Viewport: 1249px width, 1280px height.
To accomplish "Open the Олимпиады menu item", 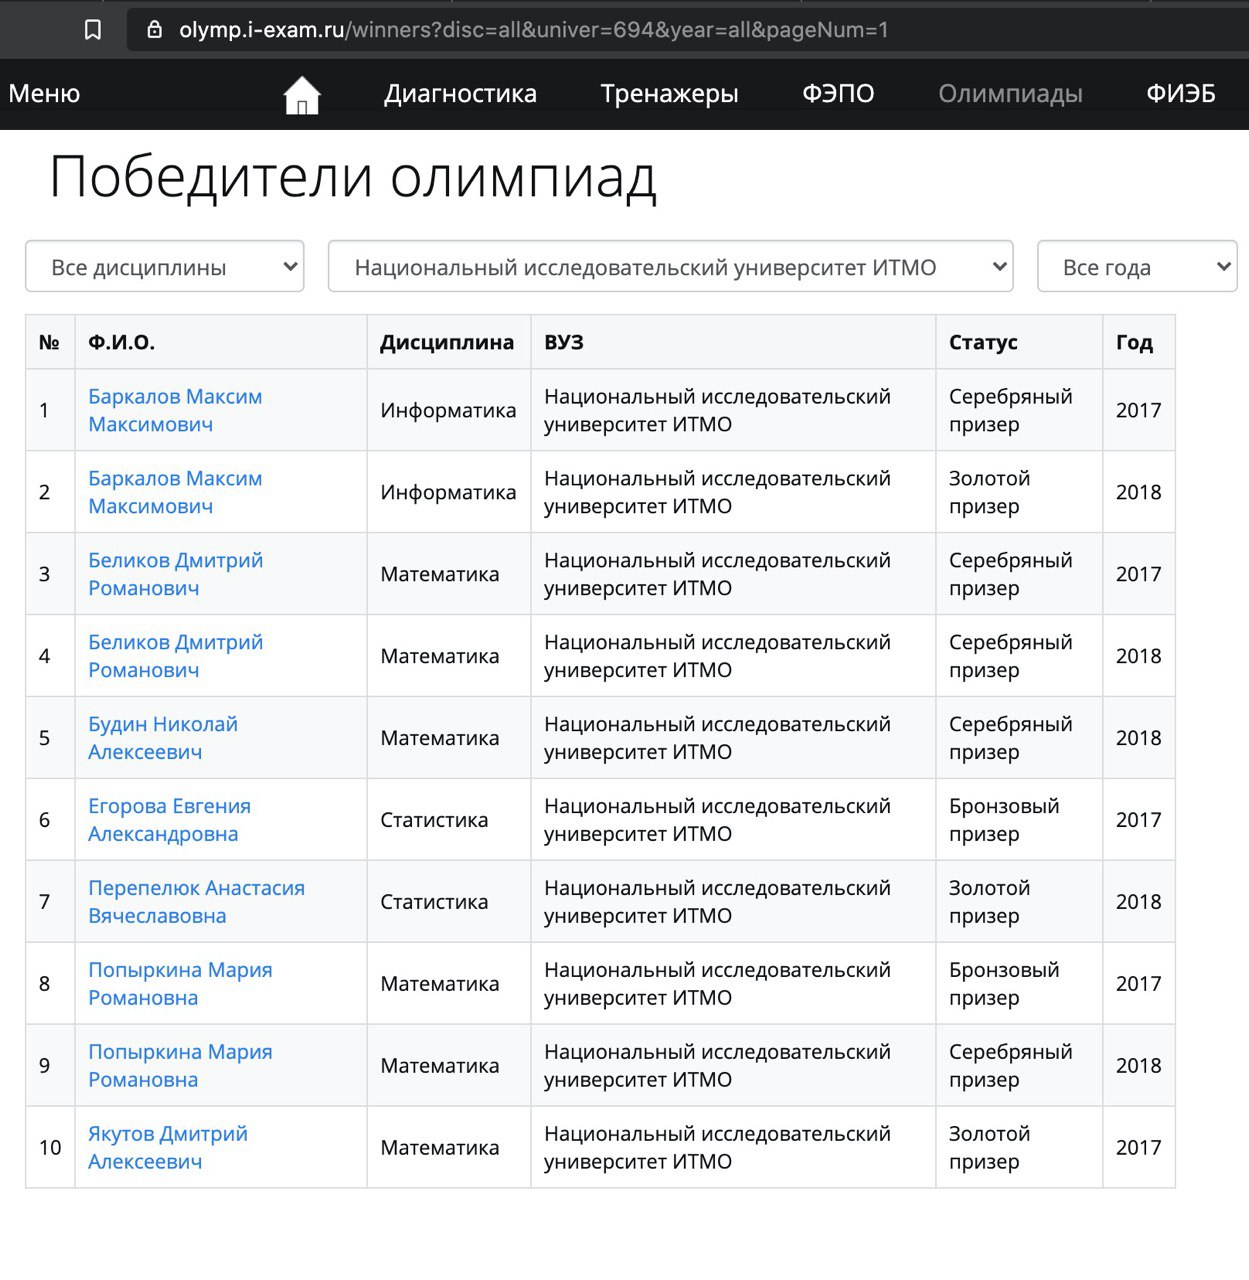I will pos(1010,94).
